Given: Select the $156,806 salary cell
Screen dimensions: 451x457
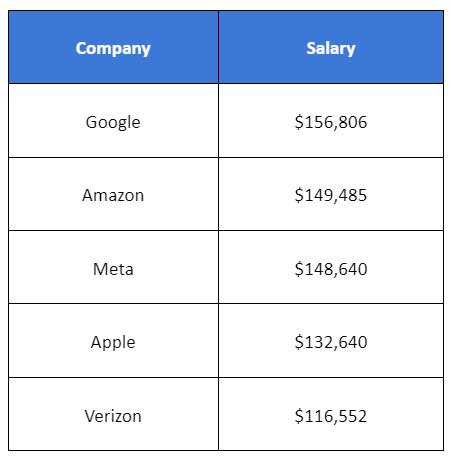Looking at the screenshot, I should (331, 121).
